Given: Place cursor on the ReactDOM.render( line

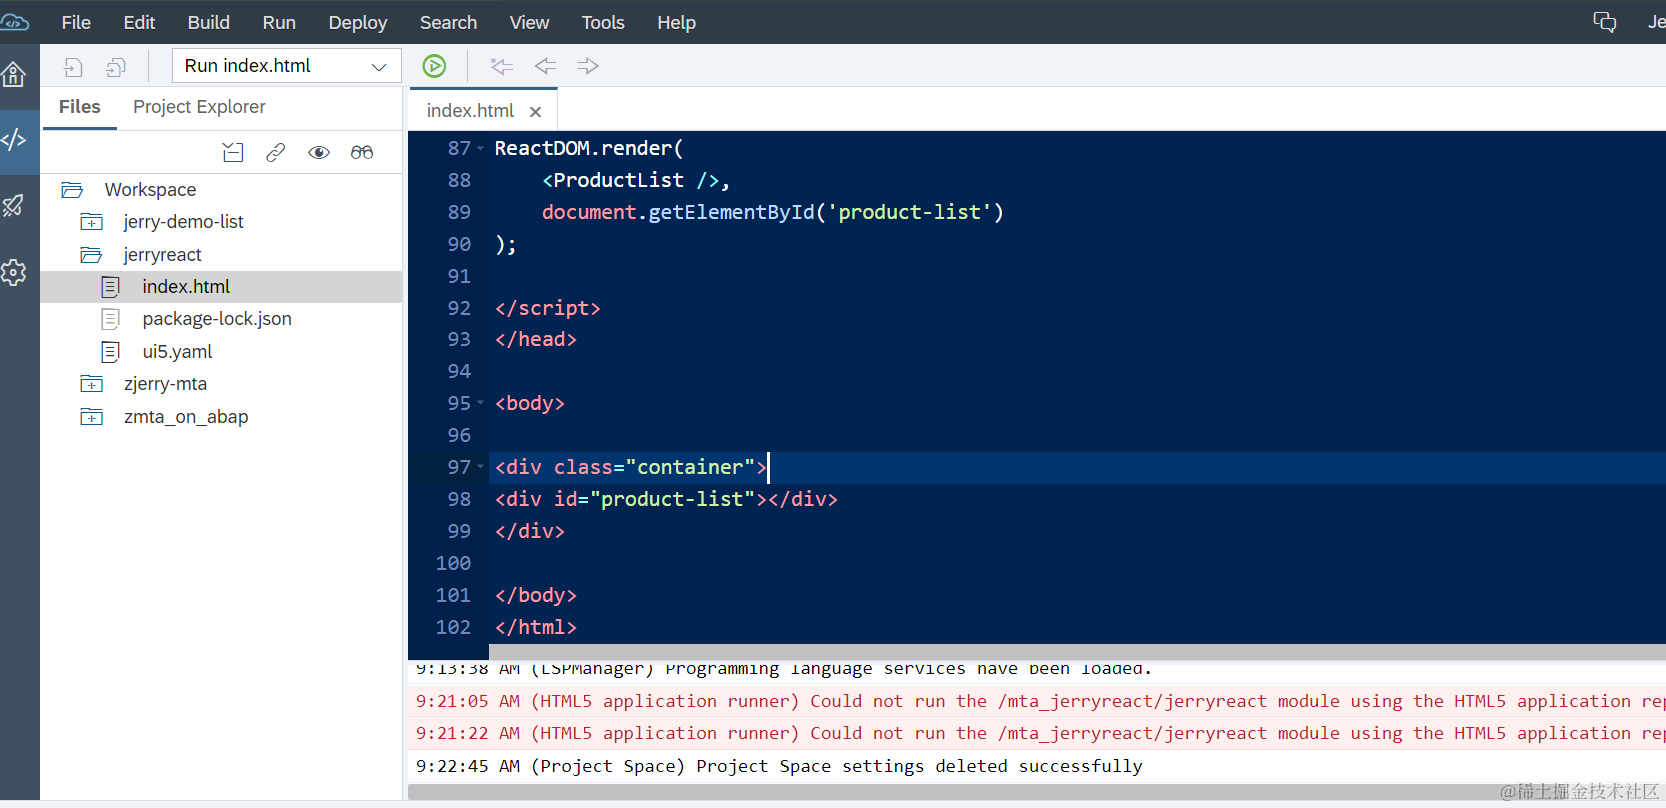Looking at the screenshot, I should pyautogui.click(x=589, y=148).
